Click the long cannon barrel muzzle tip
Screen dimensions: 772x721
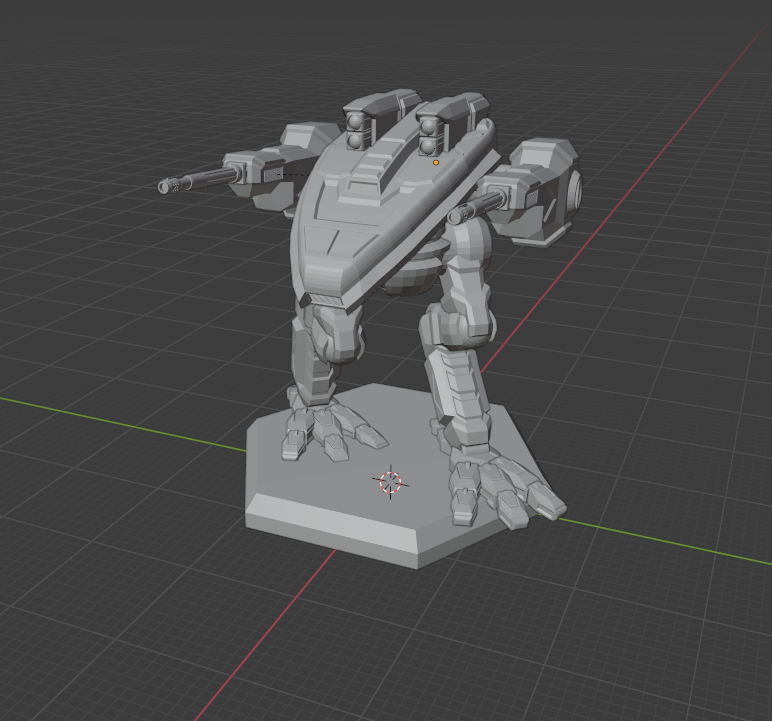164,186
